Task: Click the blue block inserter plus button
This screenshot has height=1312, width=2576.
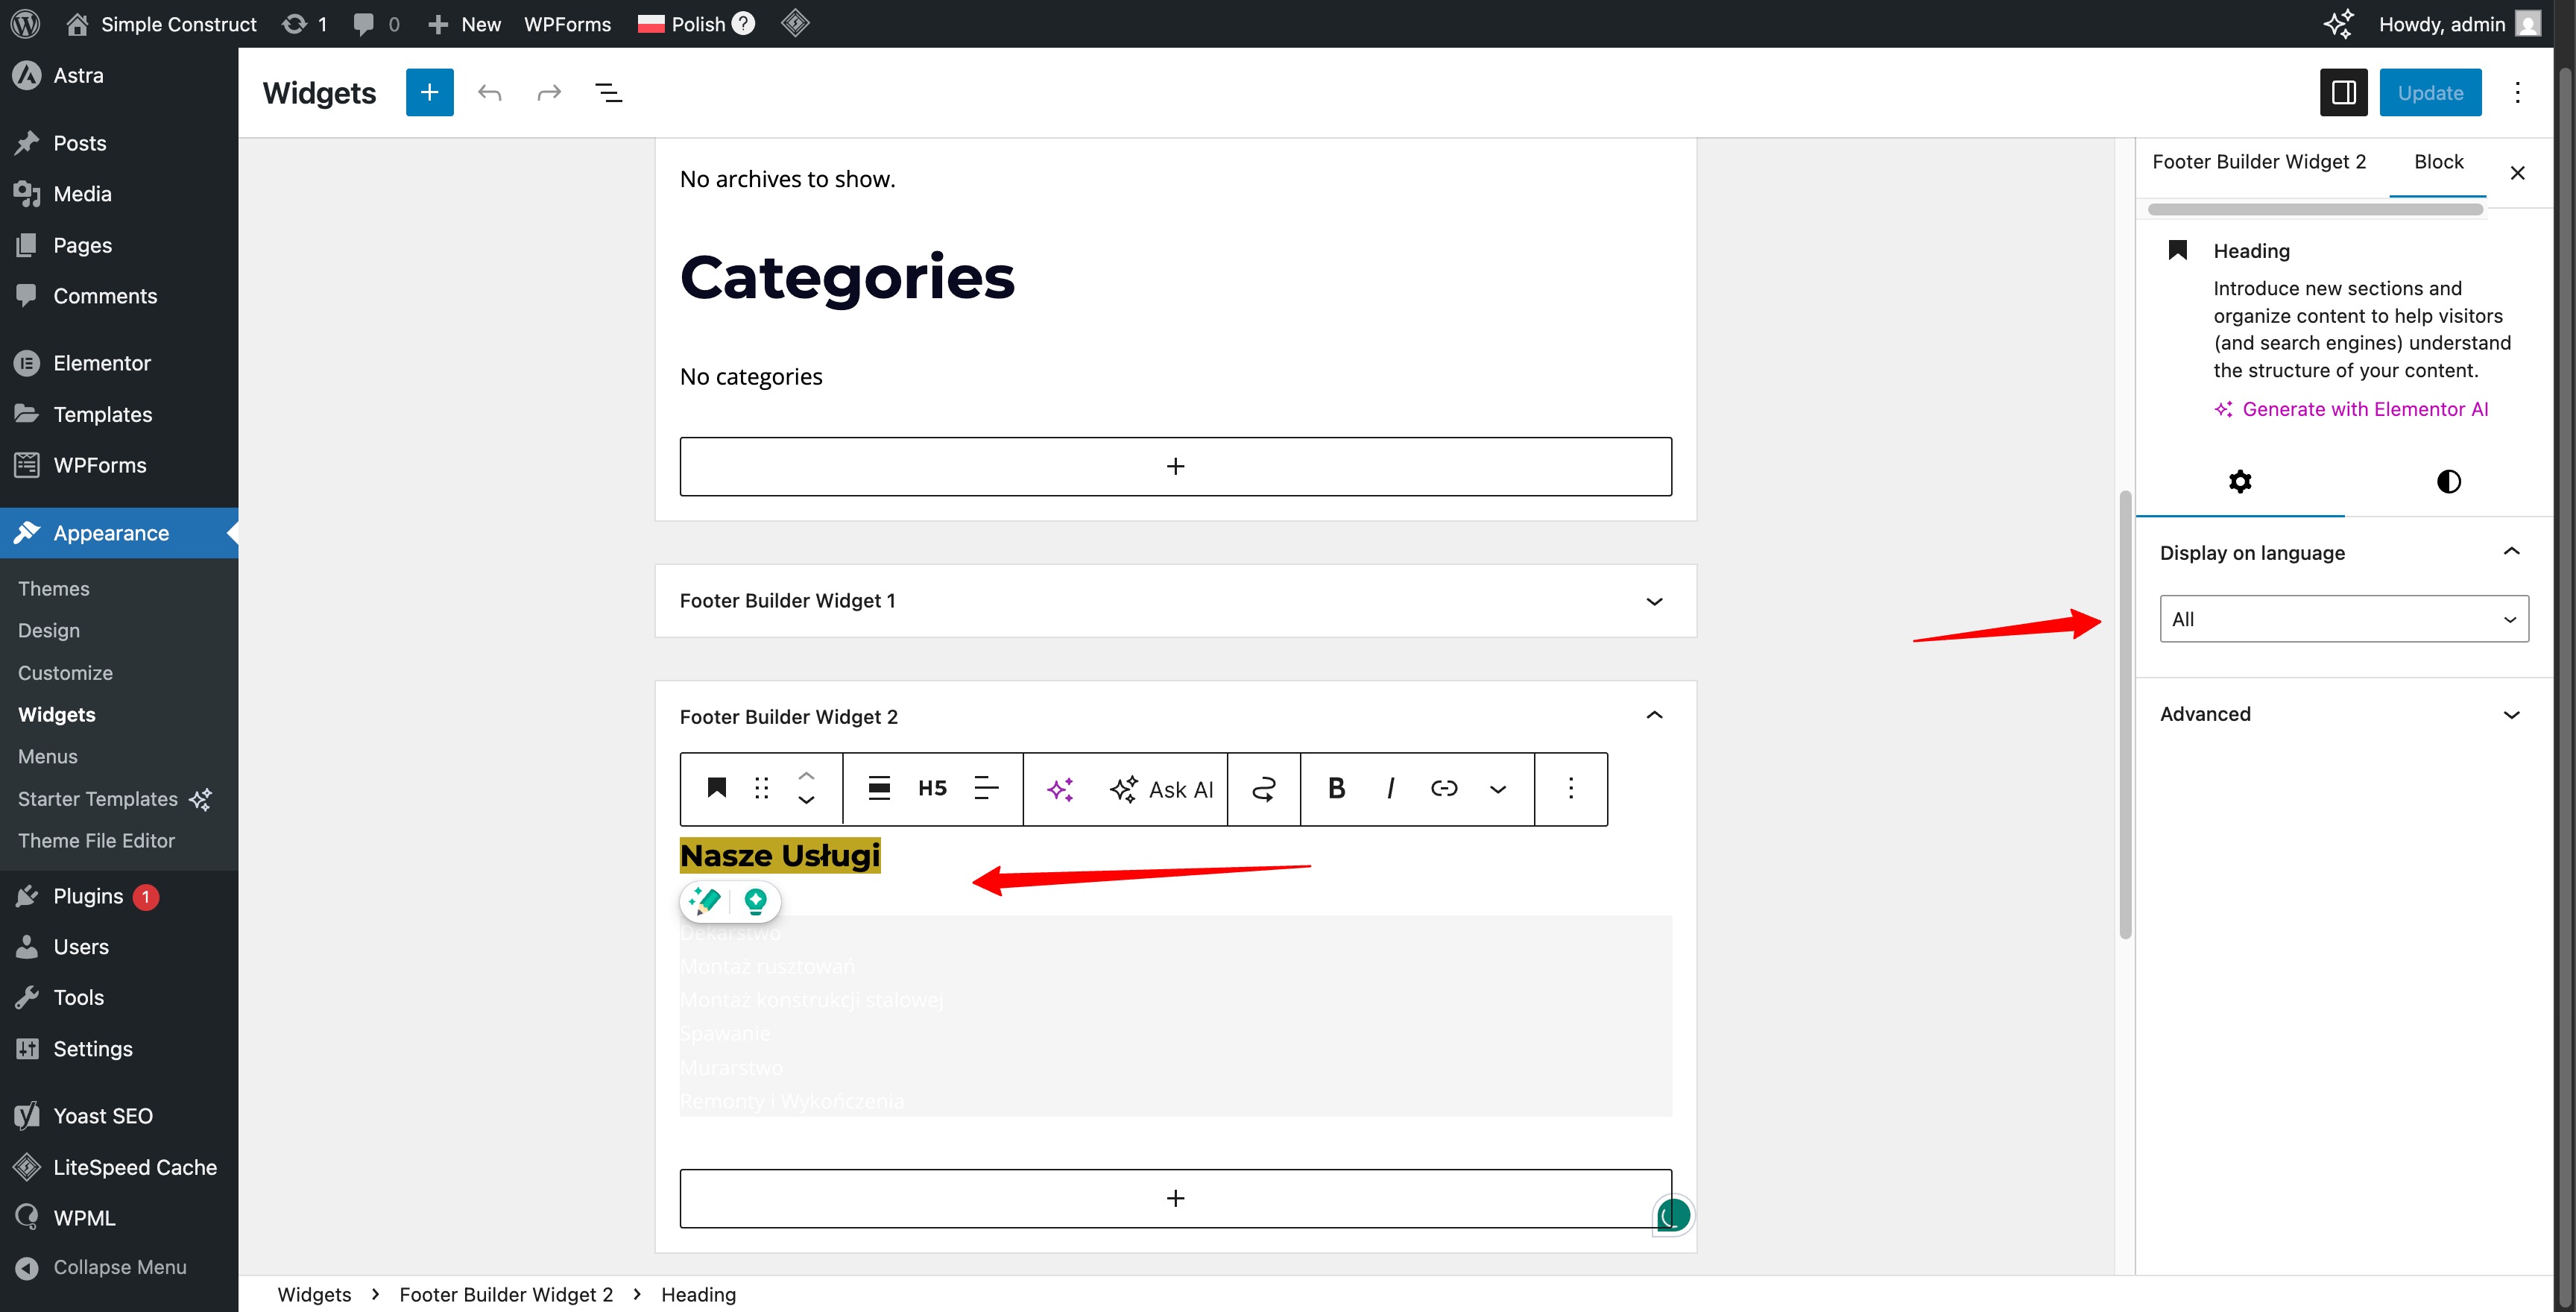Action: tap(429, 93)
